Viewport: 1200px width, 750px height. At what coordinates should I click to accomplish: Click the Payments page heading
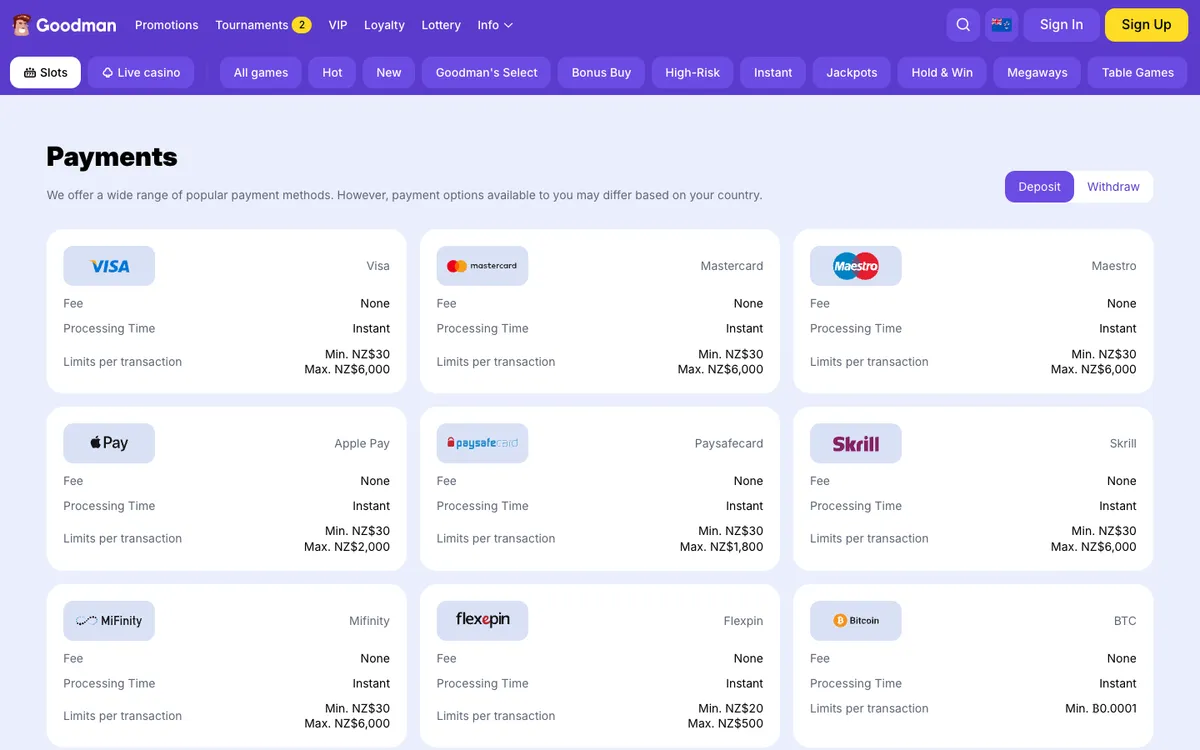tap(112, 157)
